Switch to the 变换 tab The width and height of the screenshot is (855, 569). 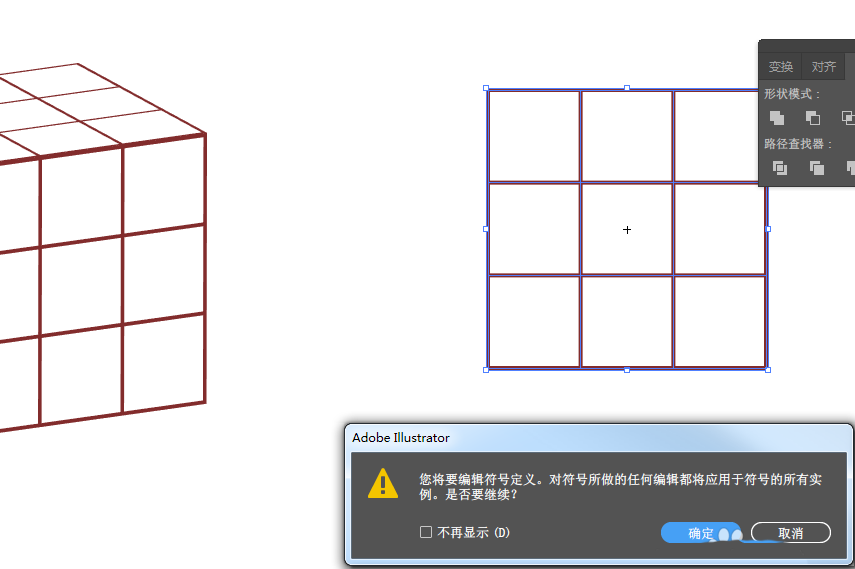[780, 67]
